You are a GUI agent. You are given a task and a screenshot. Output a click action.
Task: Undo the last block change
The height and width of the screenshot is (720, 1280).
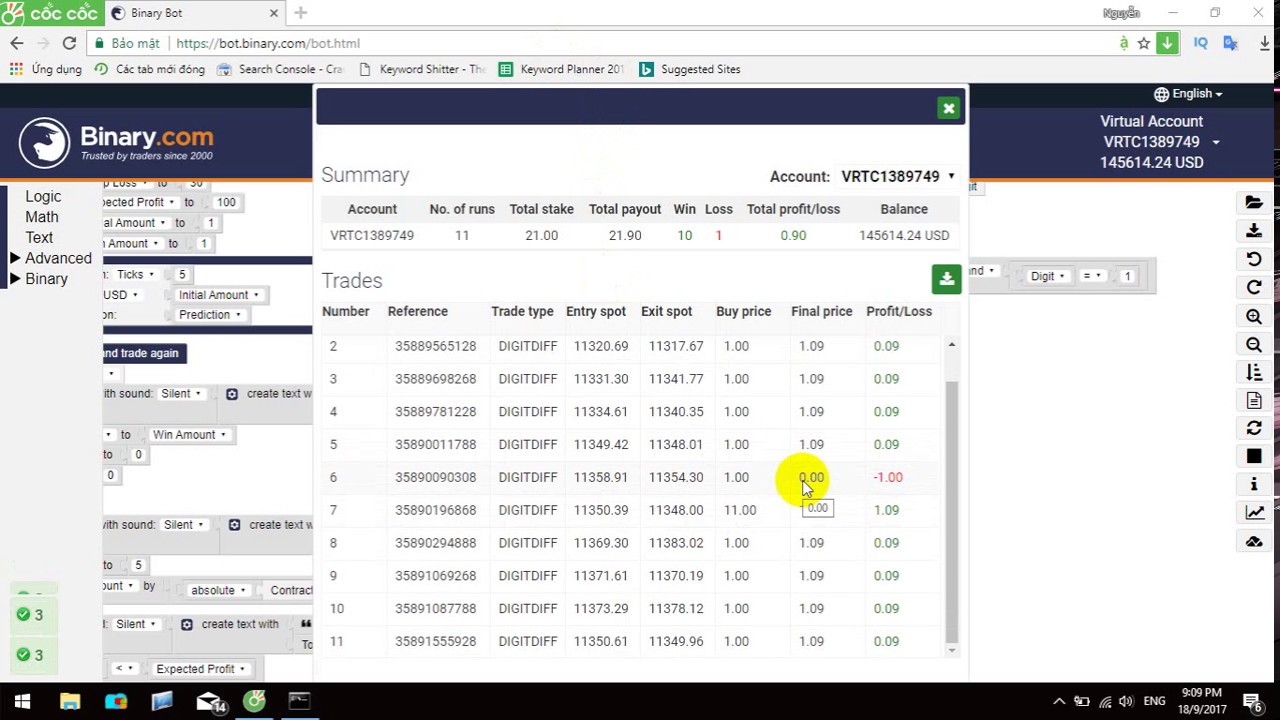[1254, 259]
